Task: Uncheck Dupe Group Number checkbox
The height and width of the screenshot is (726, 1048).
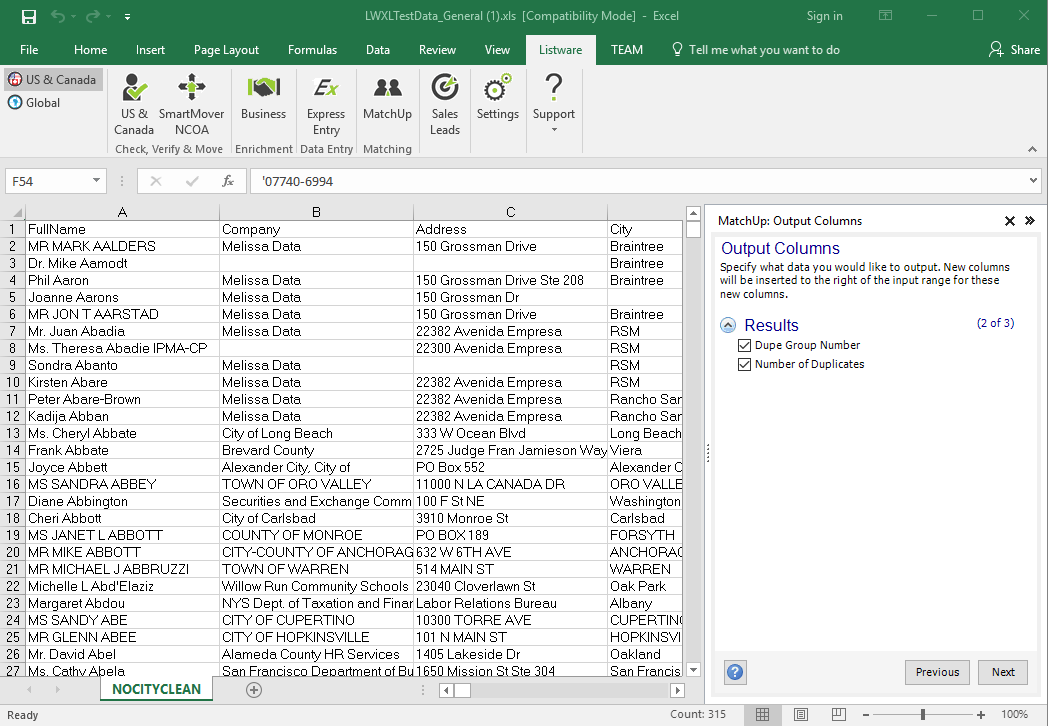Action: tap(744, 345)
